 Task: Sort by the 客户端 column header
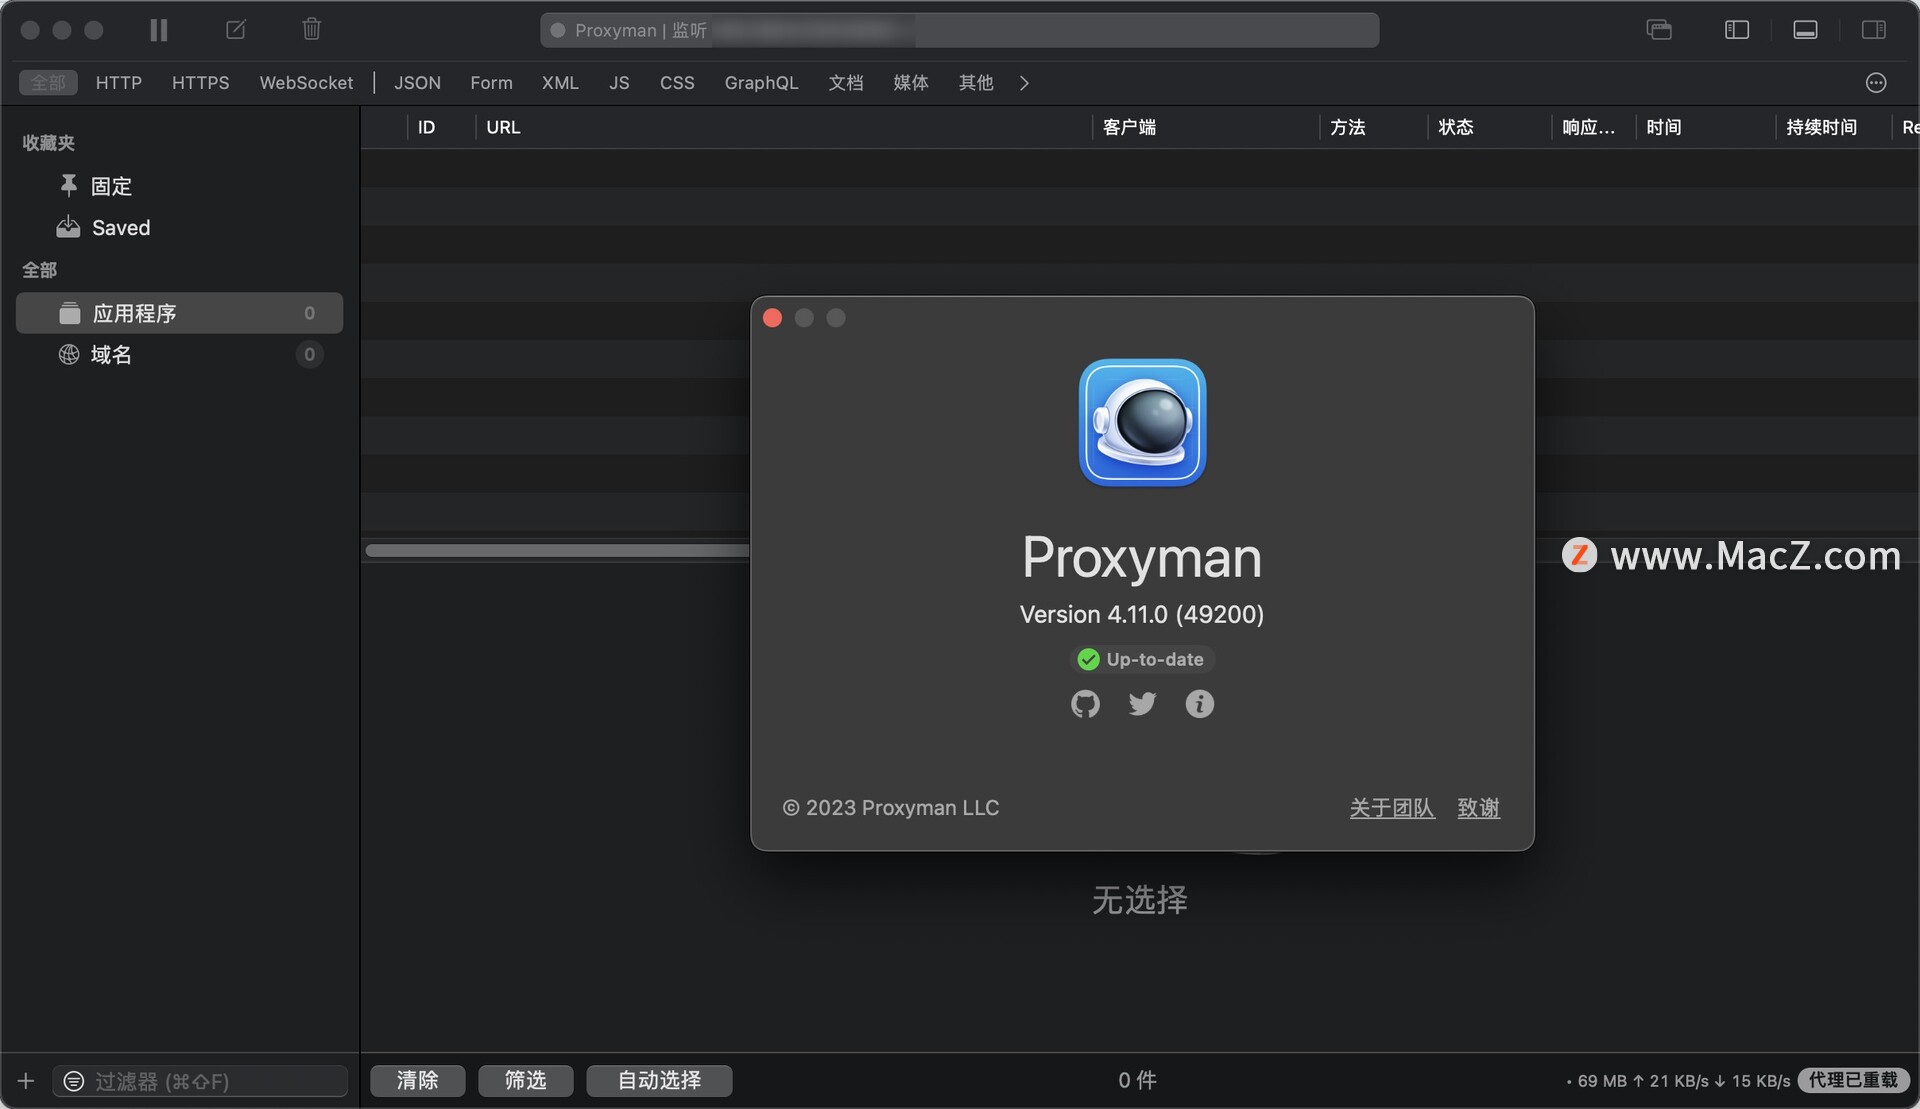click(1129, 127)
